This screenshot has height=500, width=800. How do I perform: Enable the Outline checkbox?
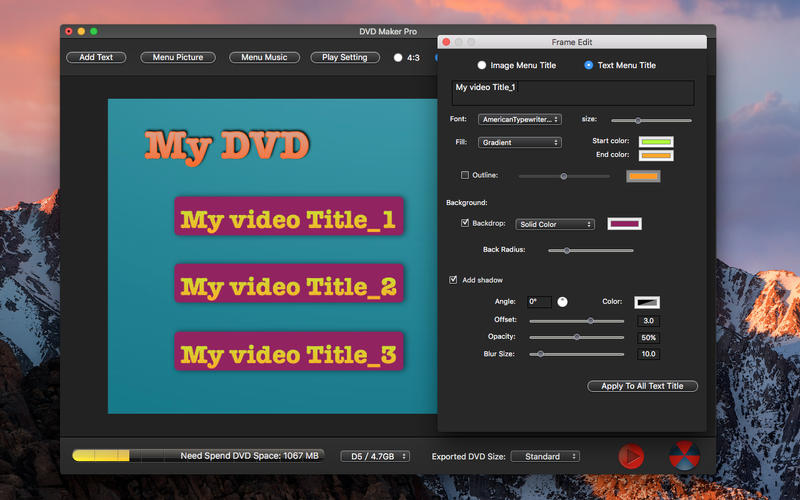pos(465,176)
